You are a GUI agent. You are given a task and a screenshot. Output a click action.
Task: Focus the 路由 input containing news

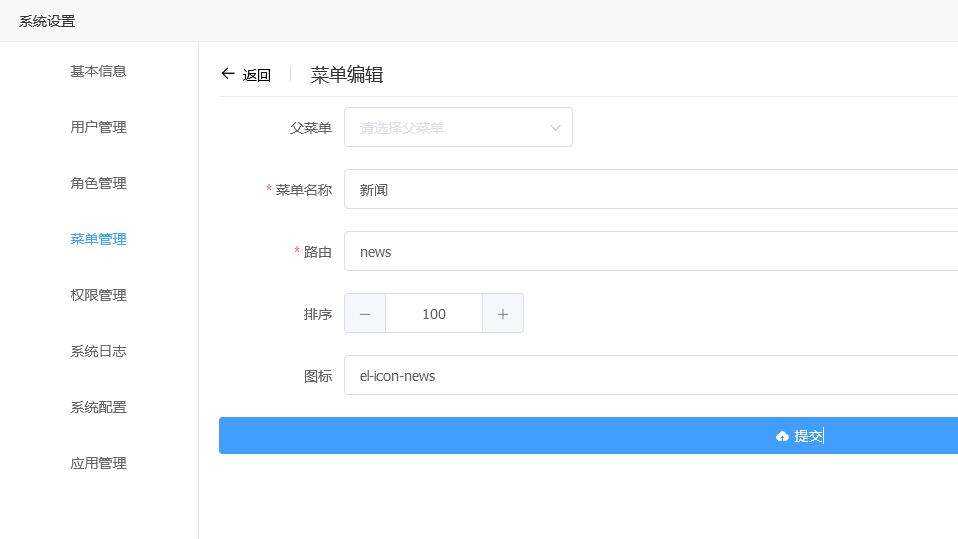point(651,251)
